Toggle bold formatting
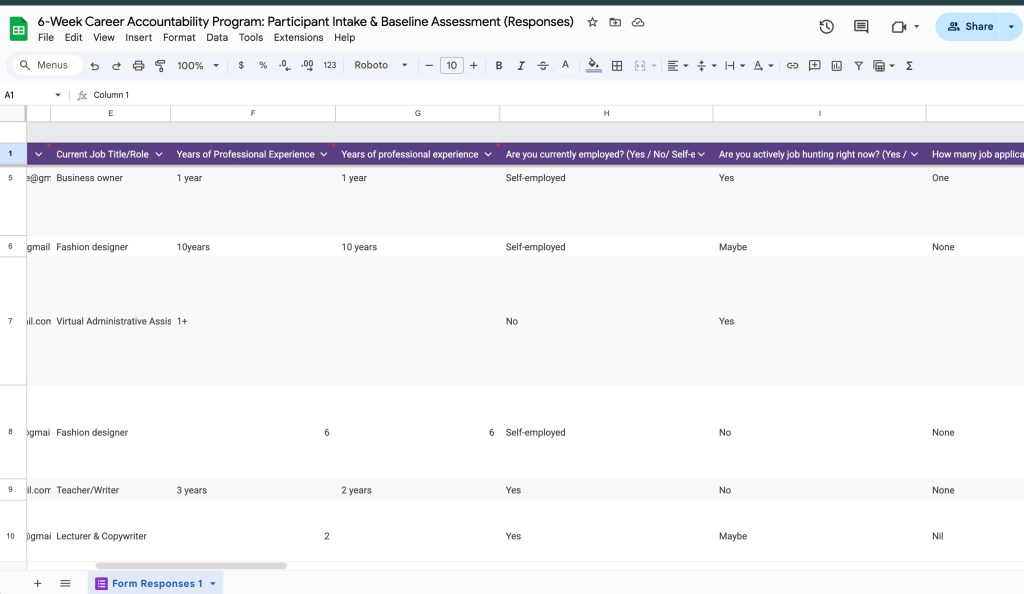 click(x=499, y=66)
